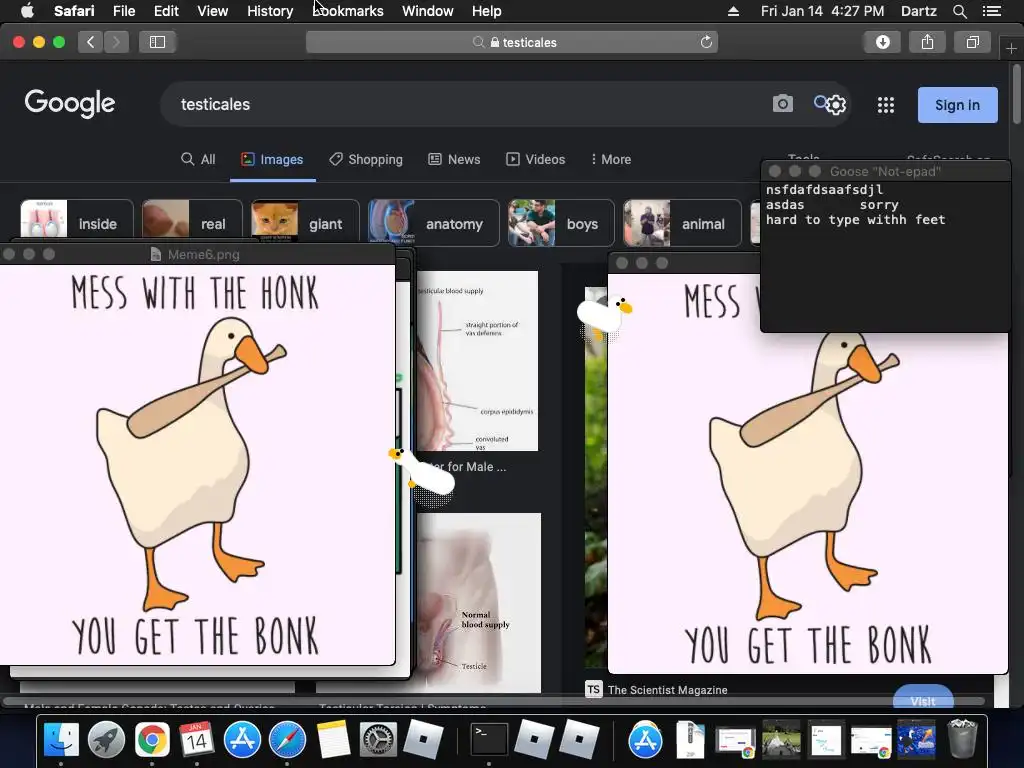Filter images by the anatomy chip
Screen dimensions: 1024x768
click(434, 223)
